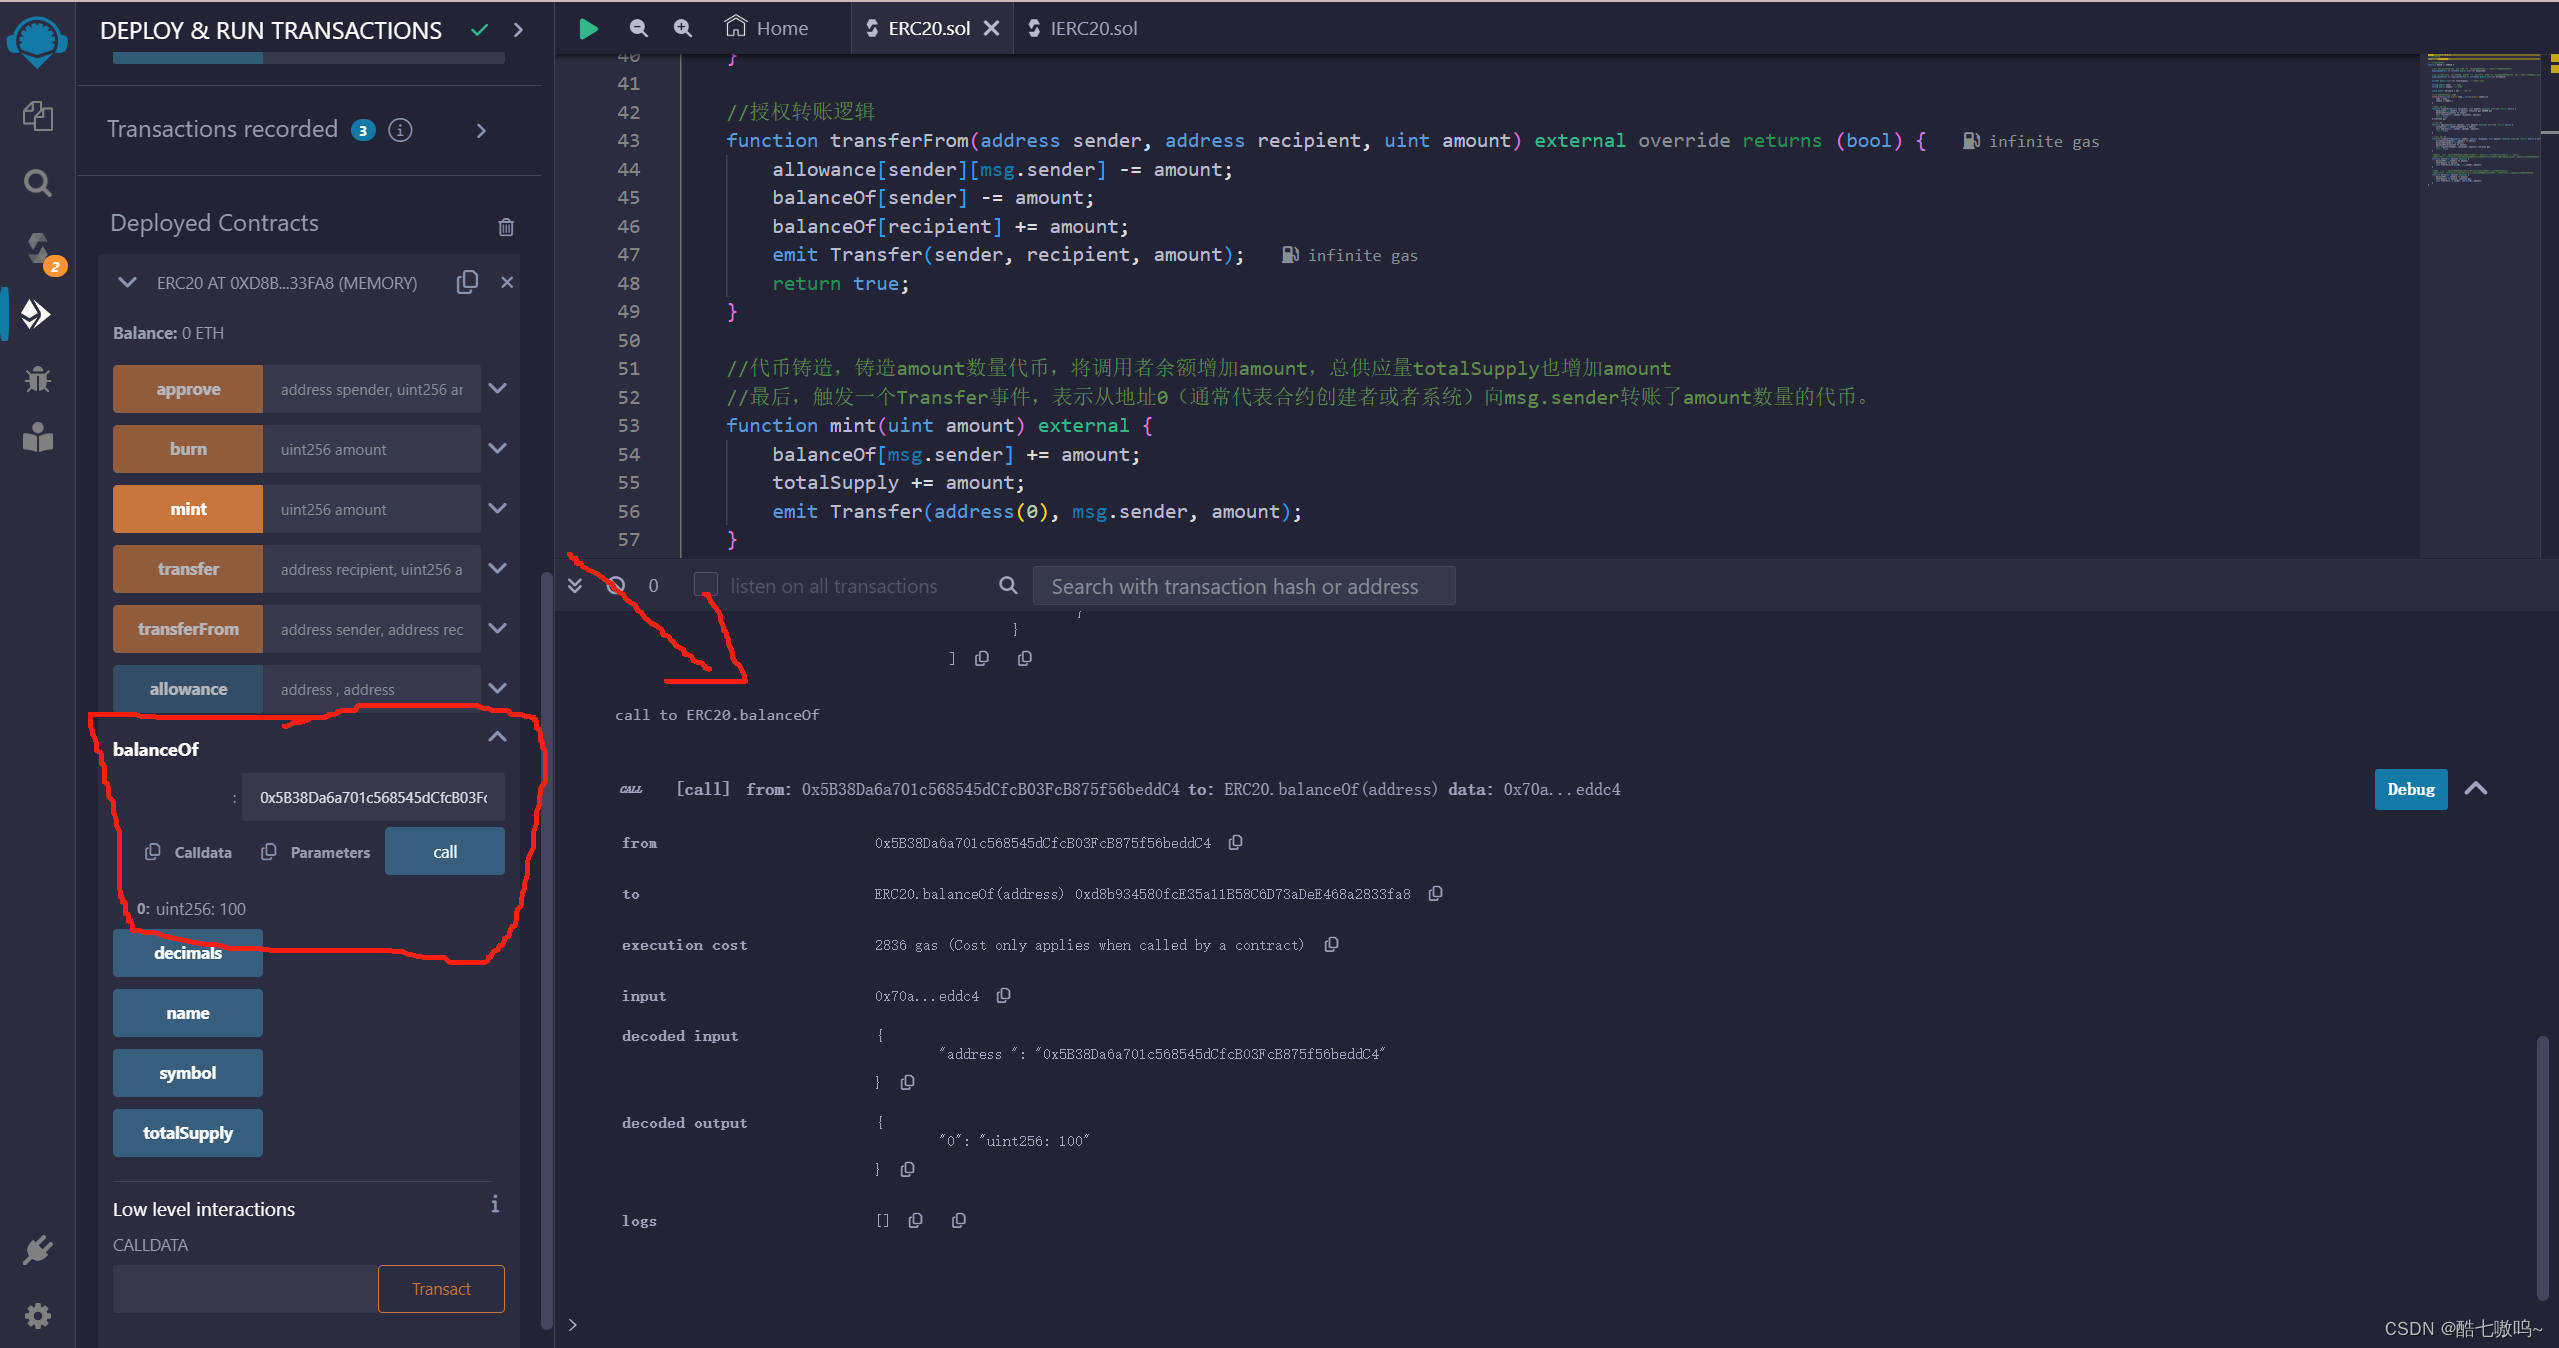Copy the ERC20 contract address

pos(467,282)
